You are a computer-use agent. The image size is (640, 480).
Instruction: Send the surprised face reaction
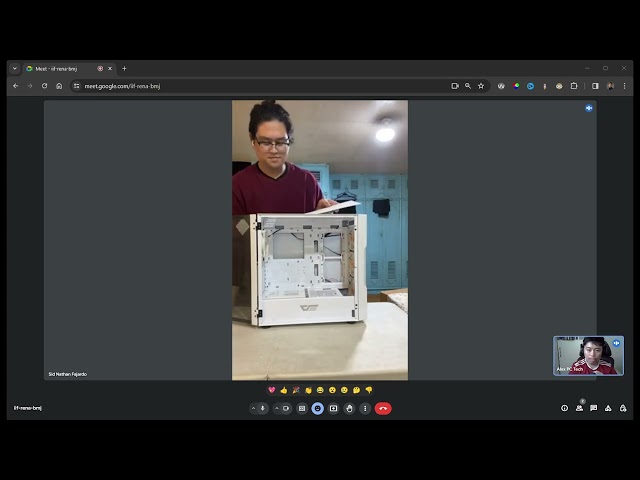click(x=332, y=390)
